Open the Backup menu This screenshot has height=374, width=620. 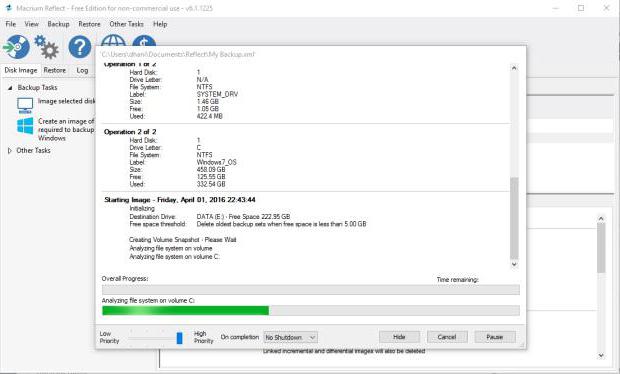pyautogui.click(x=58, y=24)
